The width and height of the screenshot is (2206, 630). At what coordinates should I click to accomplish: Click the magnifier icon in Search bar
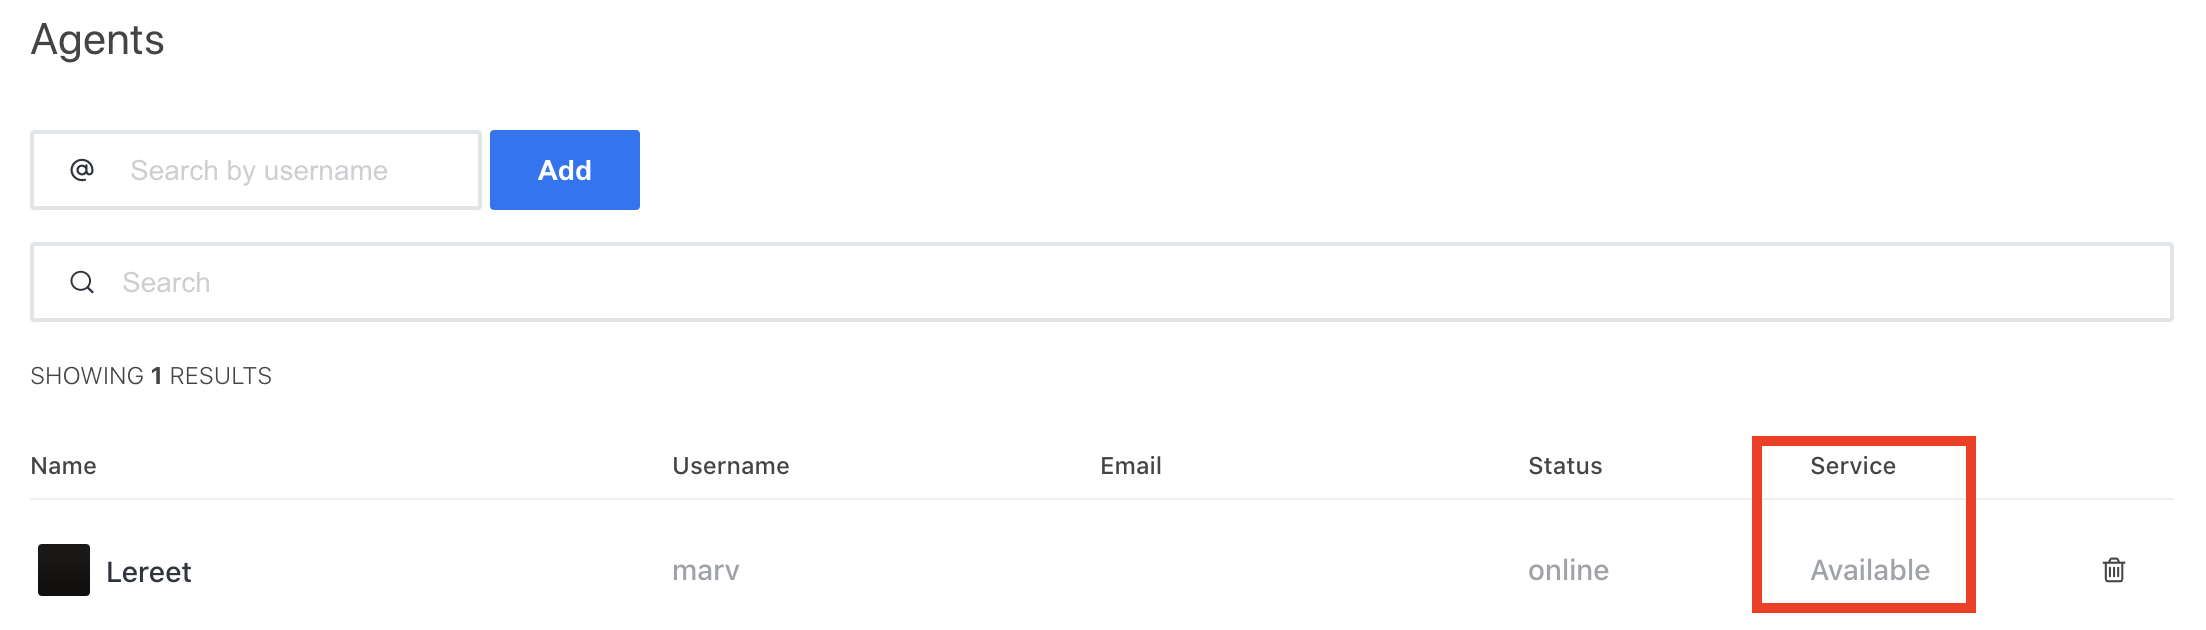(x=82, y=283)
